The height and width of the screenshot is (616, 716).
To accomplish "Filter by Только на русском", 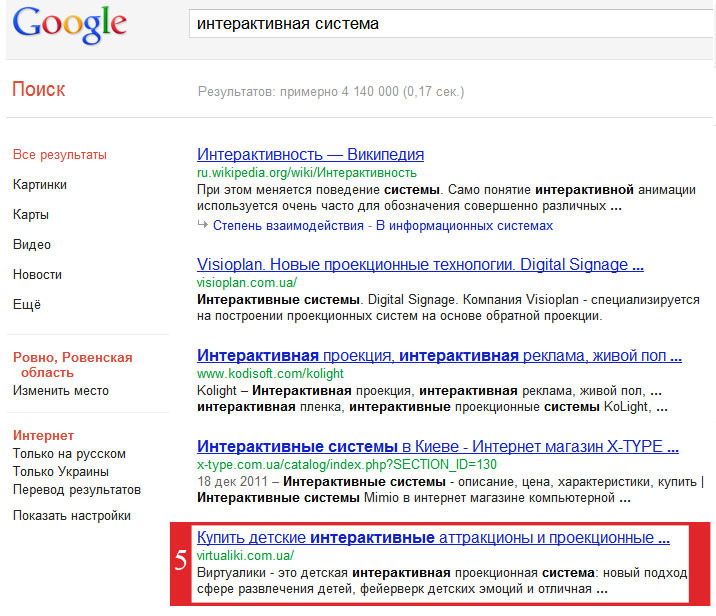I will [x=69, y=454].
